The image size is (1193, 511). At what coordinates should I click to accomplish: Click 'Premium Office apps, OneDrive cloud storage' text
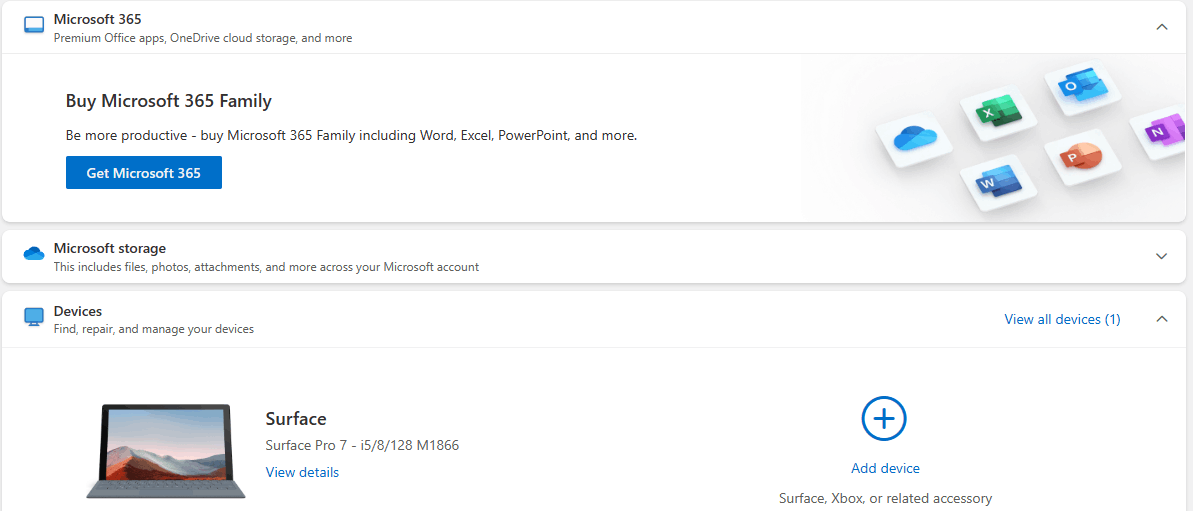point(202,38)
